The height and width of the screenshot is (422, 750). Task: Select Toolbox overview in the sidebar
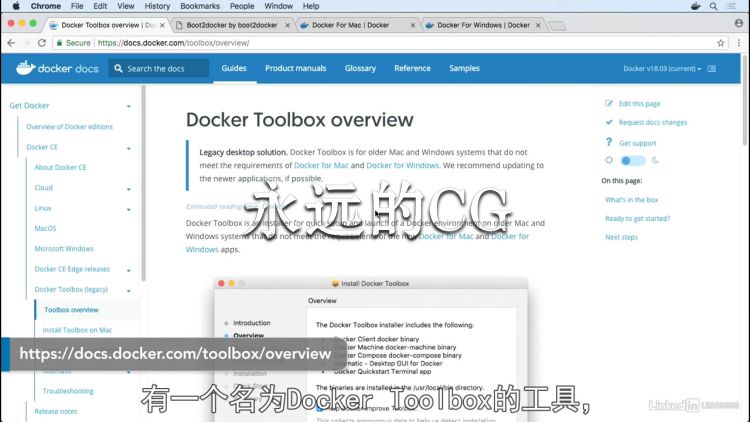pyautogui.click(x=71, y=310)
